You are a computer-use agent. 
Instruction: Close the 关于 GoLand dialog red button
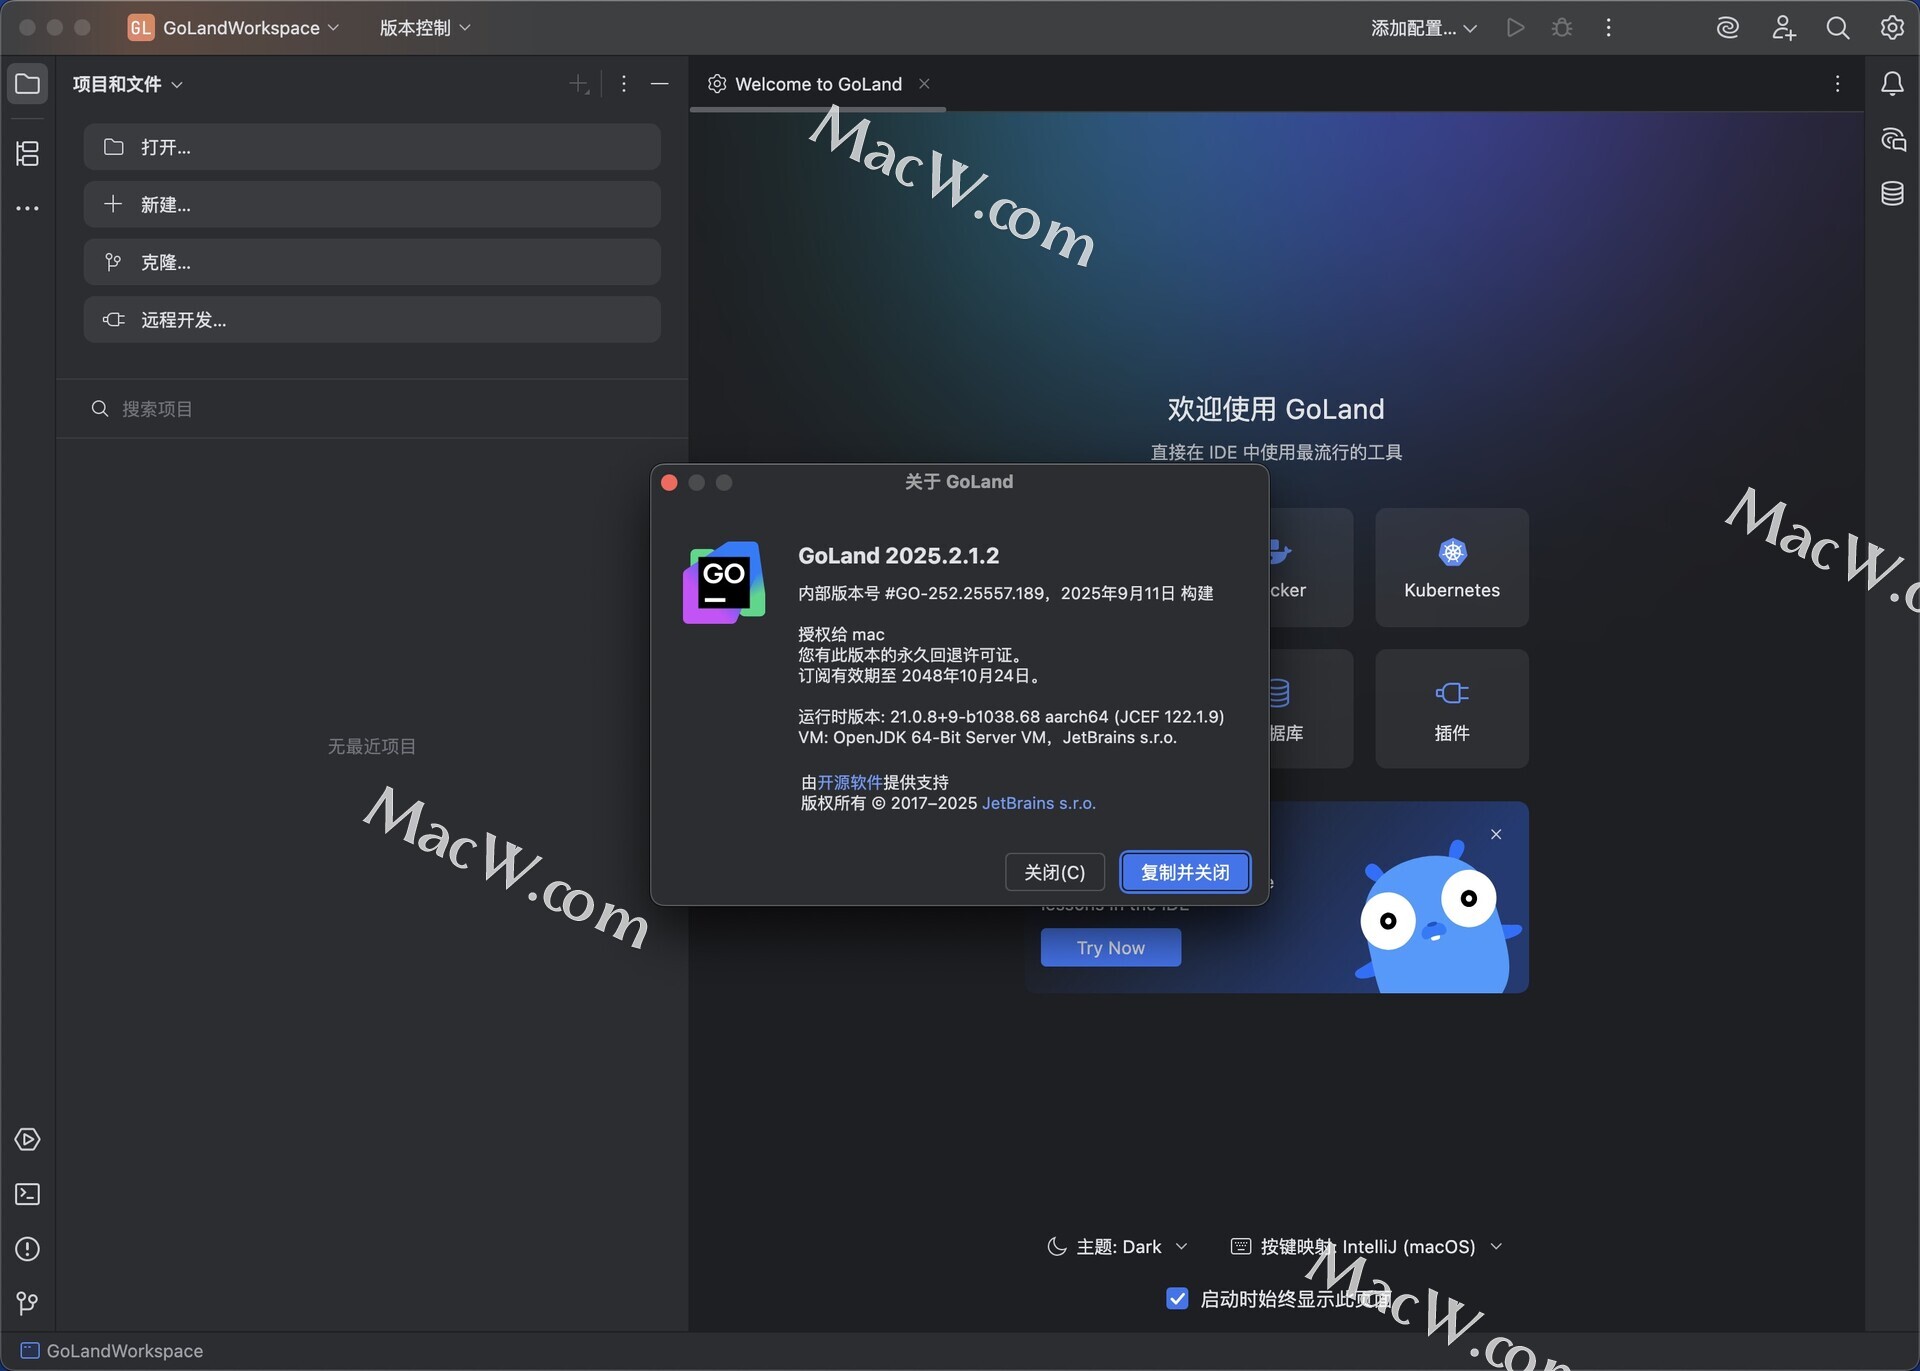(x=670, y=483)
